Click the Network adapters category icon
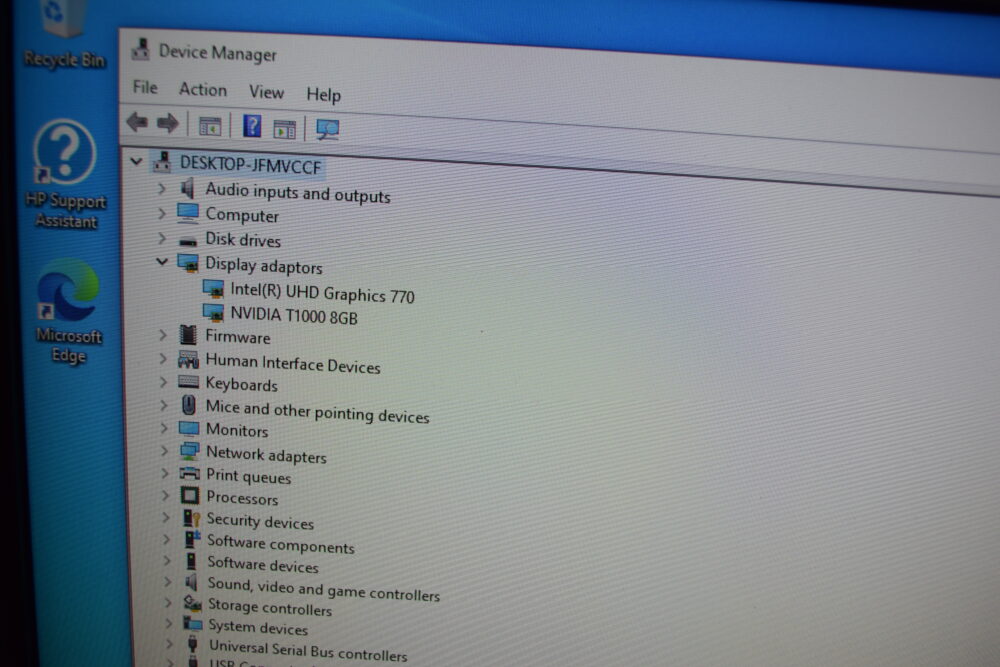This screenshot has height=667, width=1000. [189, 451]
